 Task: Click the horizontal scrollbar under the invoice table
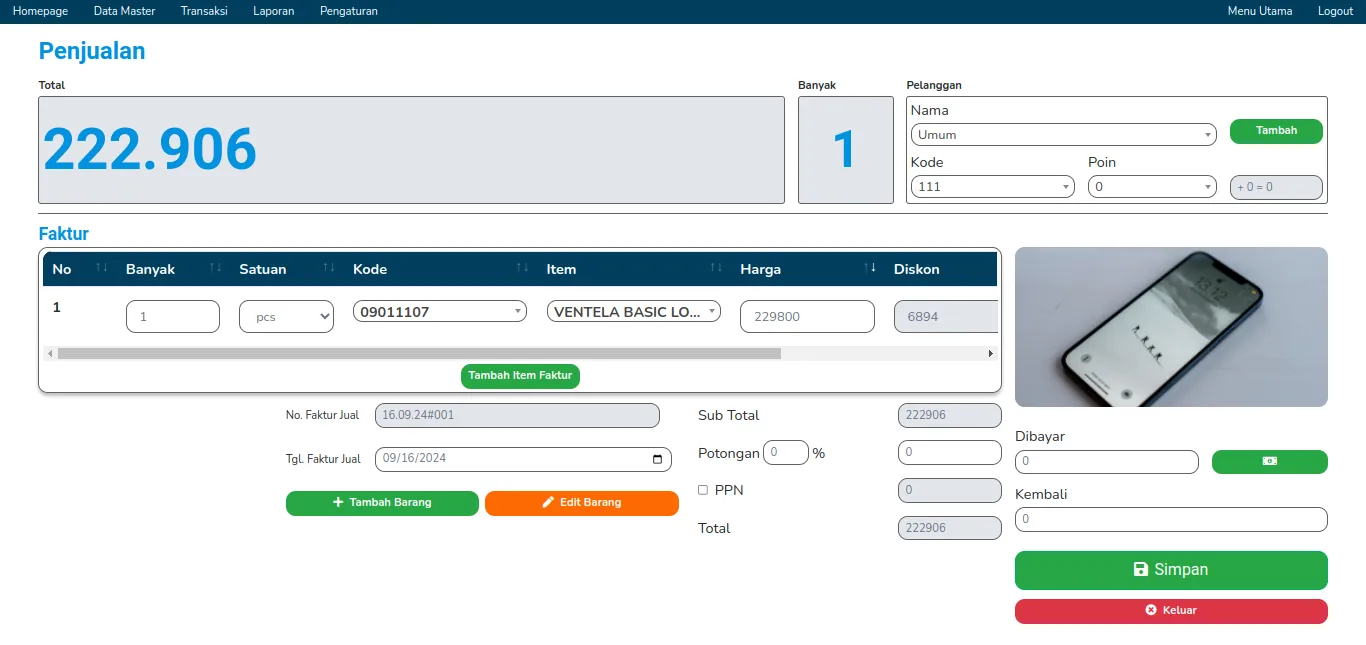tap(419, 353)
